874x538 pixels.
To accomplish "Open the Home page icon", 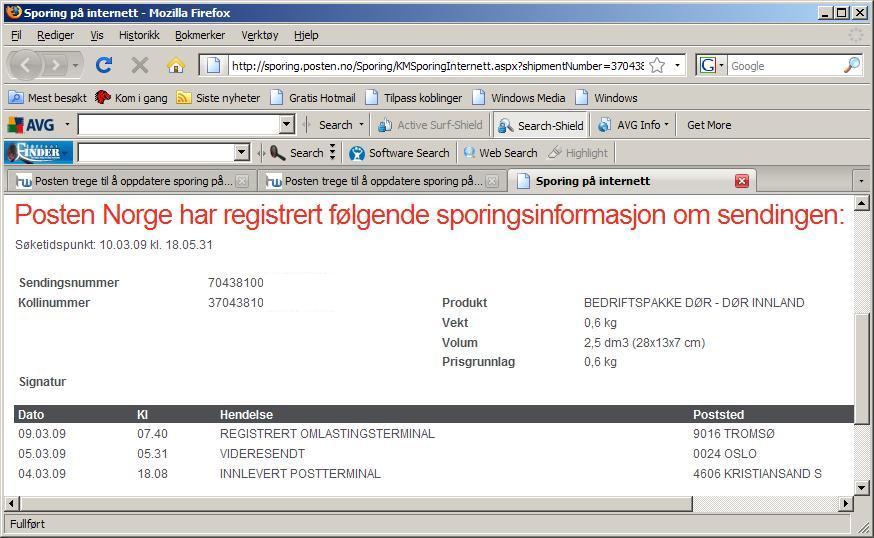I will pos(176,65).
